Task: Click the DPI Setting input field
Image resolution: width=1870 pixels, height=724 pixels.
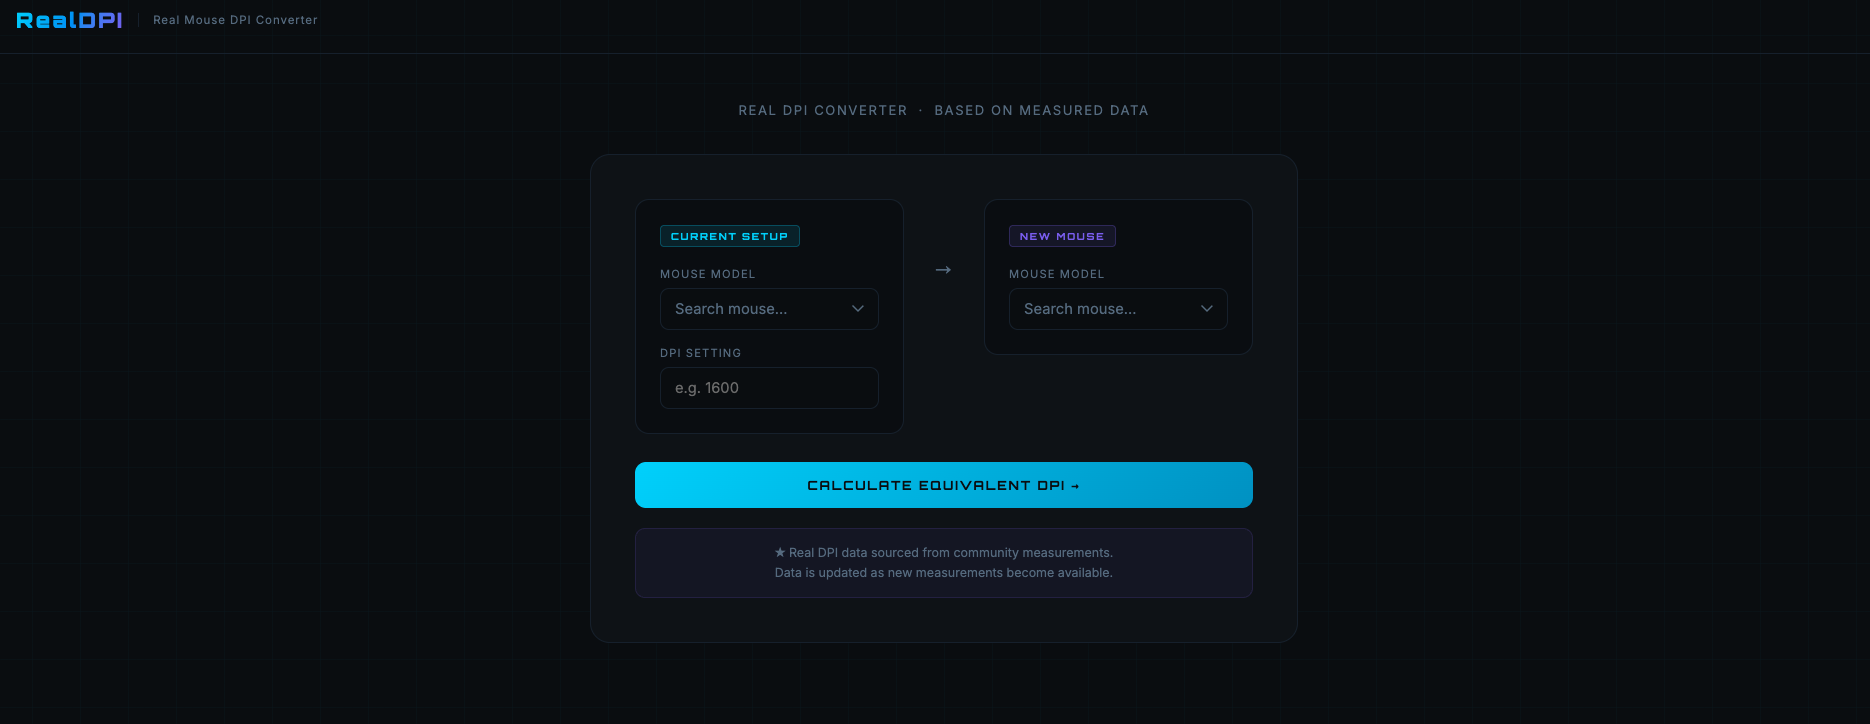Action: (769, 388)
